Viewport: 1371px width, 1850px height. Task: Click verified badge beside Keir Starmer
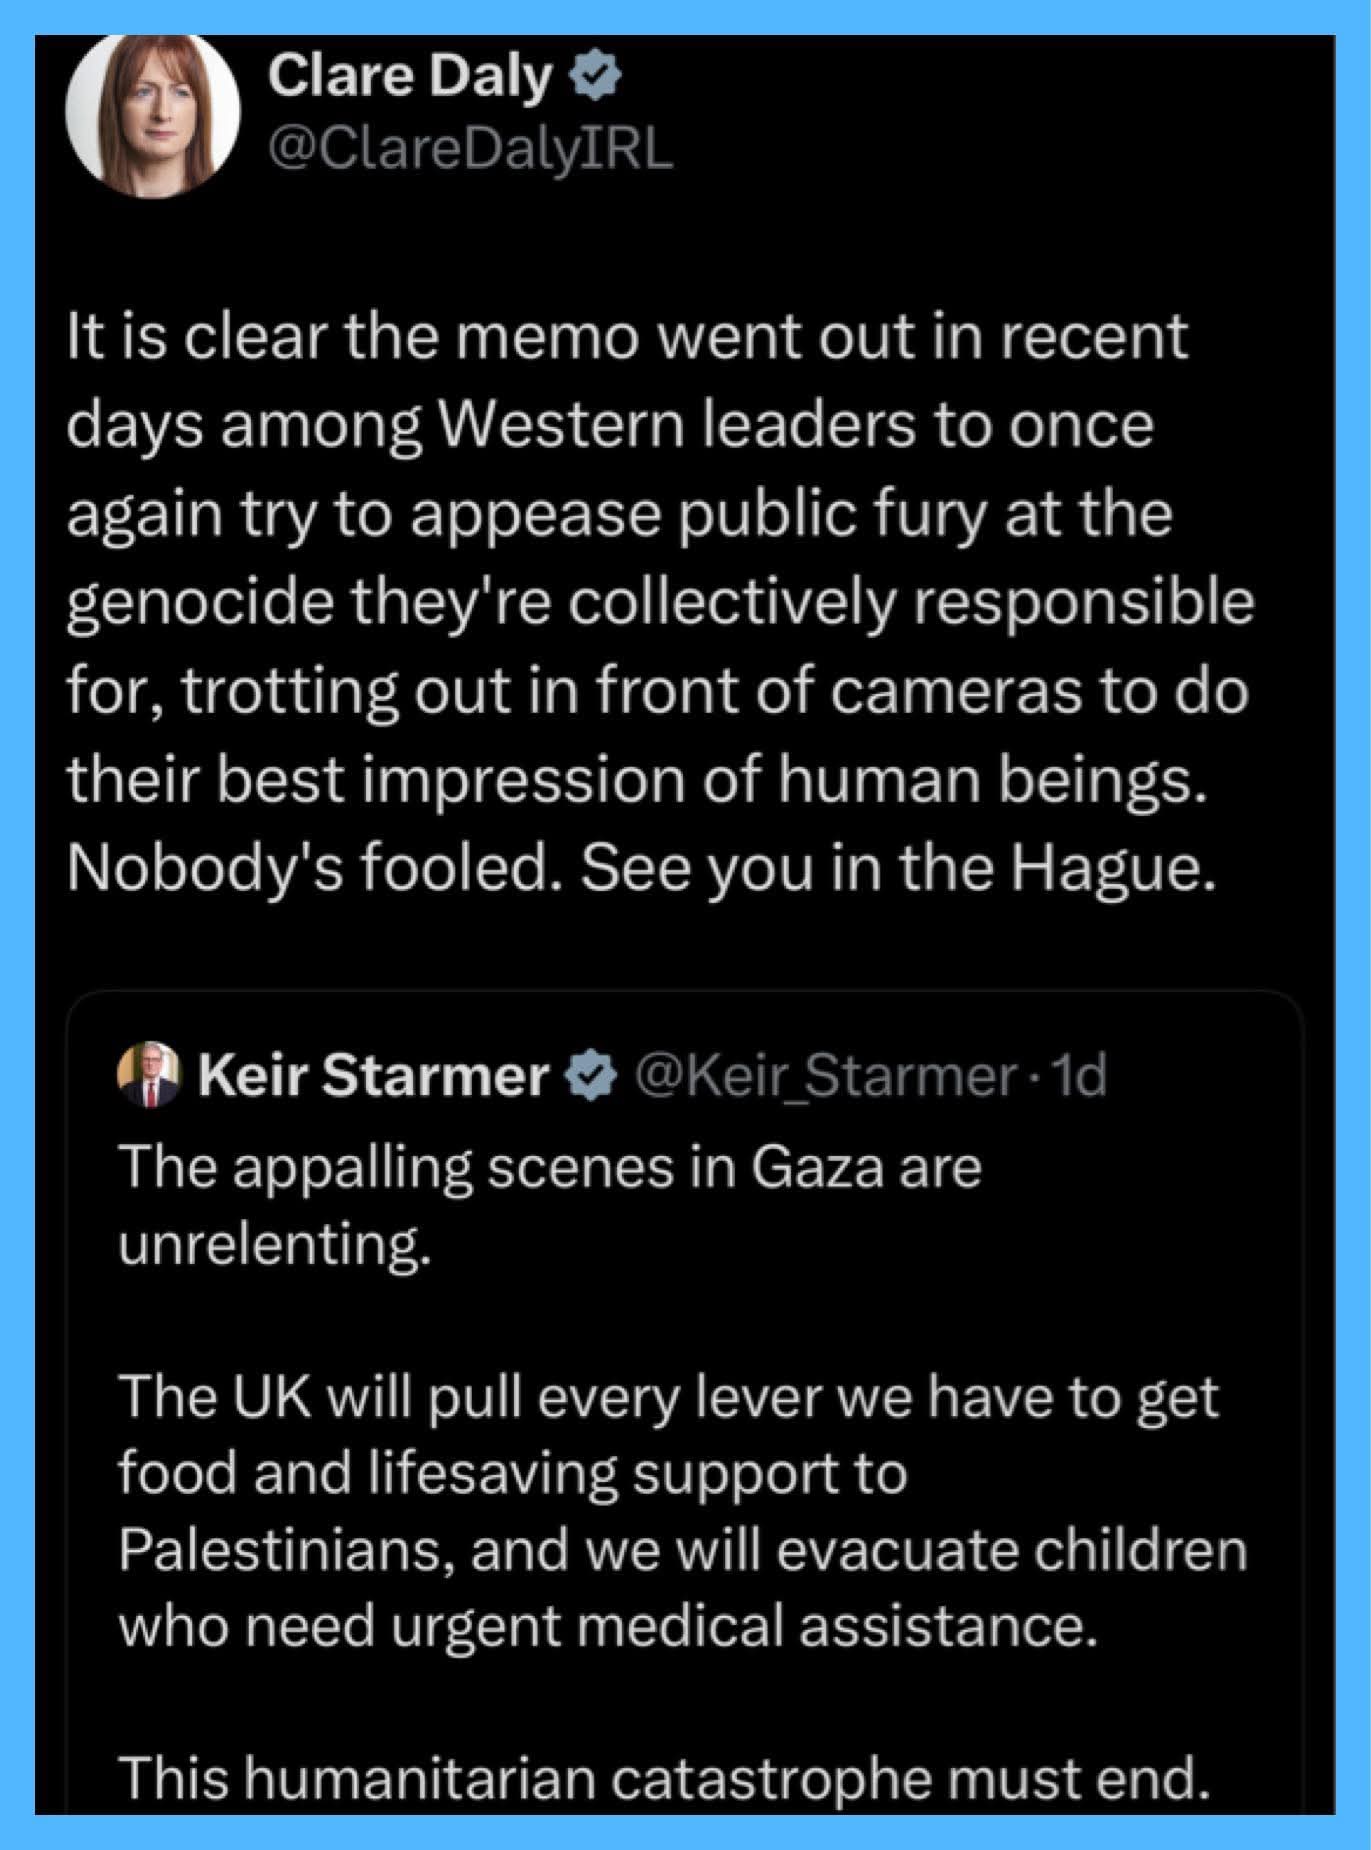(x=592, y=1076)
